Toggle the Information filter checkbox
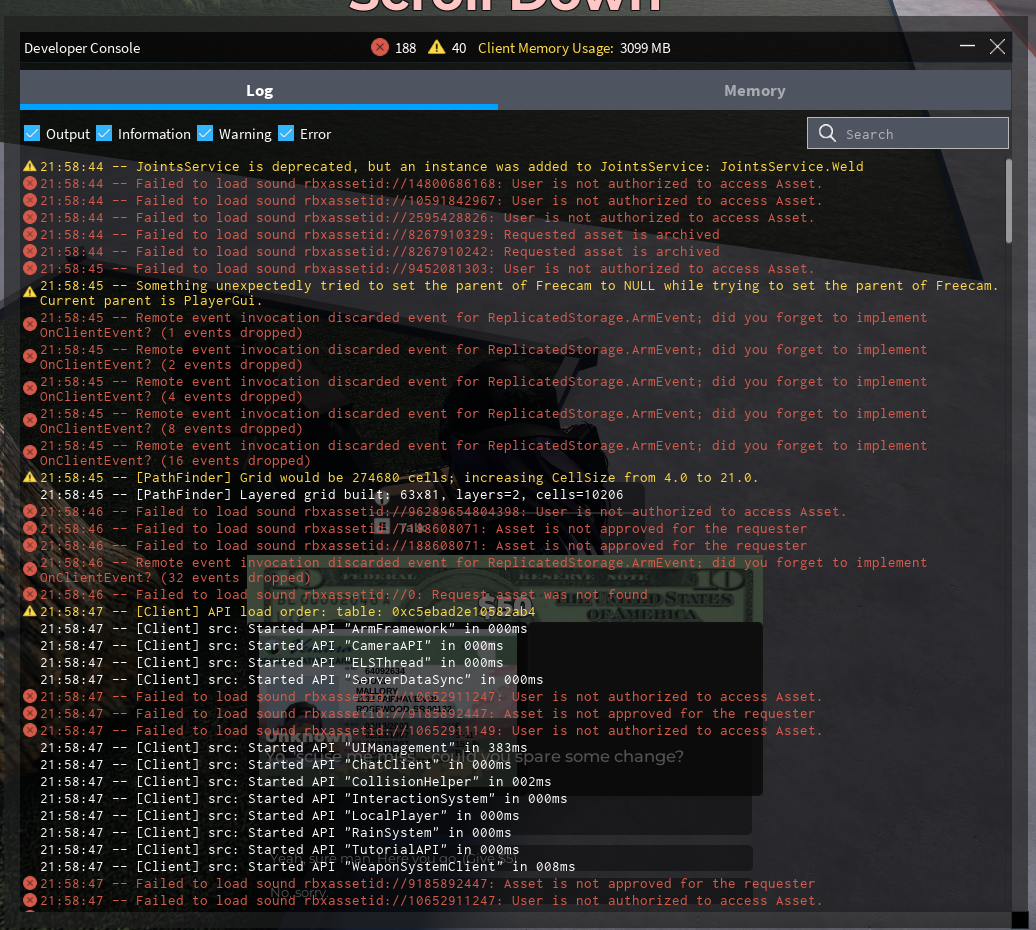Image resolution: width=1036 pixels, height=930 pixels. point(104,133)
